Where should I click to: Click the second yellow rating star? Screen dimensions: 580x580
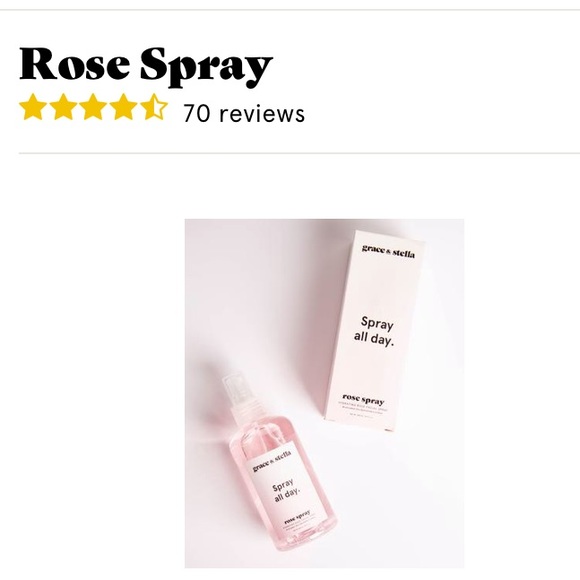coord(63,107)
